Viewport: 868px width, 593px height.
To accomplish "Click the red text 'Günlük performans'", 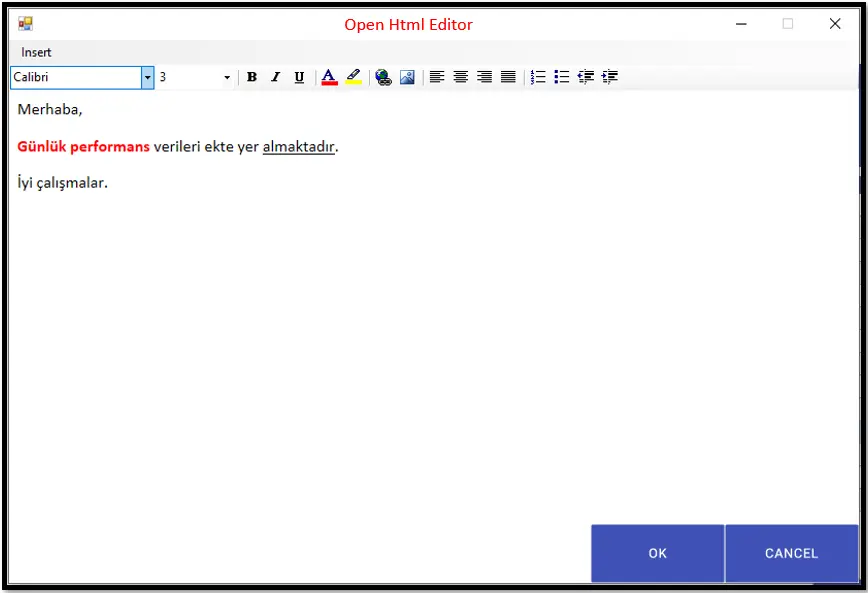I will click(x=84, y=147).
